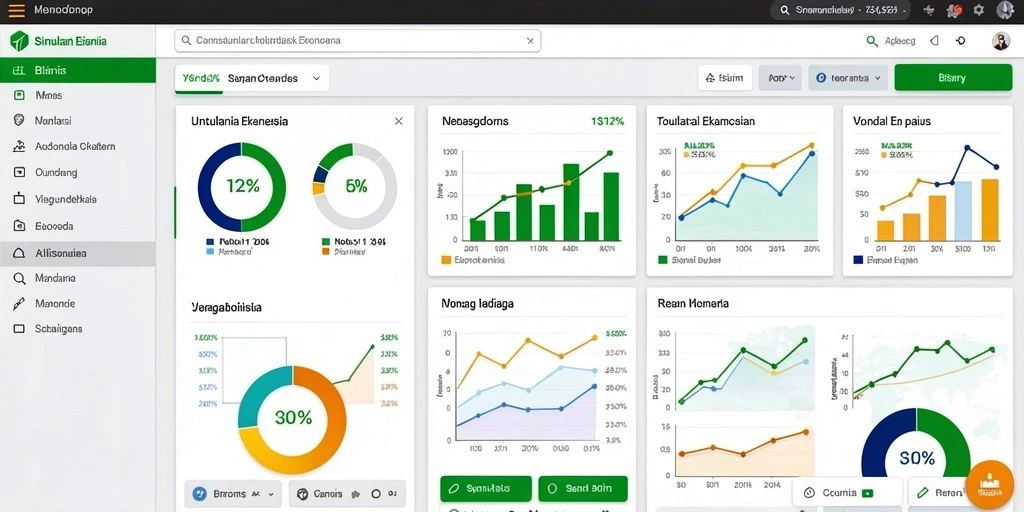Open Aodonoia Ckaitern sidebar chart icon
1024x512 pixels.
click(19, 146)
